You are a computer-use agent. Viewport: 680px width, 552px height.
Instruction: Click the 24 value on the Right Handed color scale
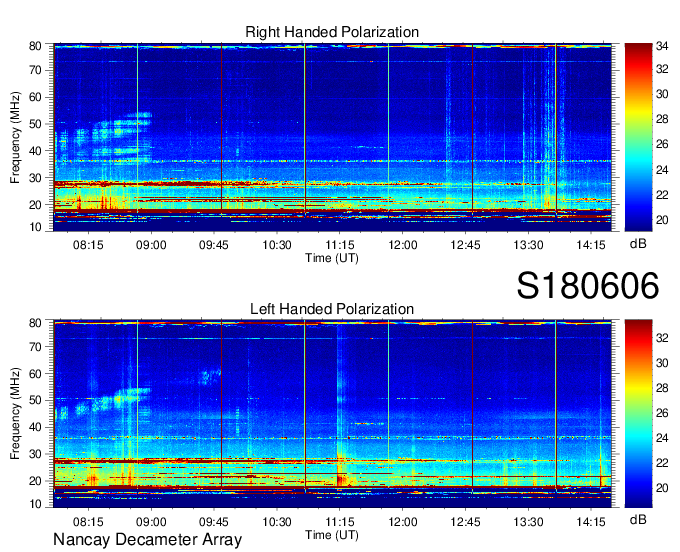coord(662,170)
